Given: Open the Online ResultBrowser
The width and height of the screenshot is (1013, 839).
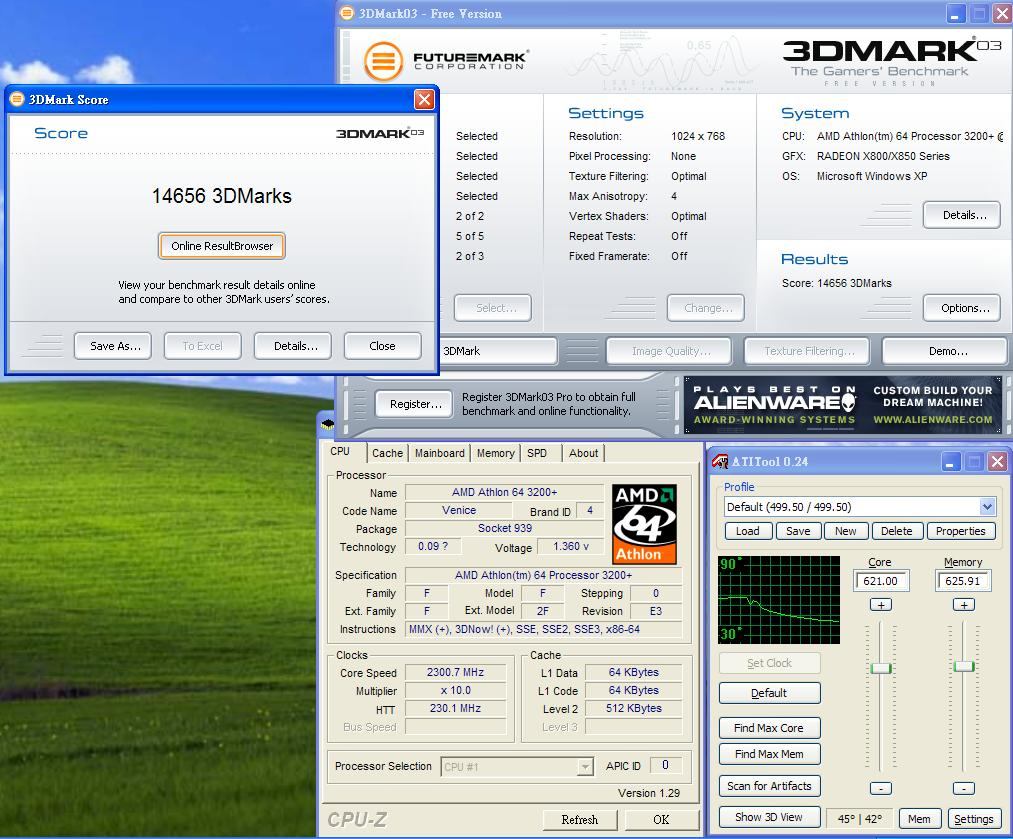Looking at the screenshot, I should (222, 245).
